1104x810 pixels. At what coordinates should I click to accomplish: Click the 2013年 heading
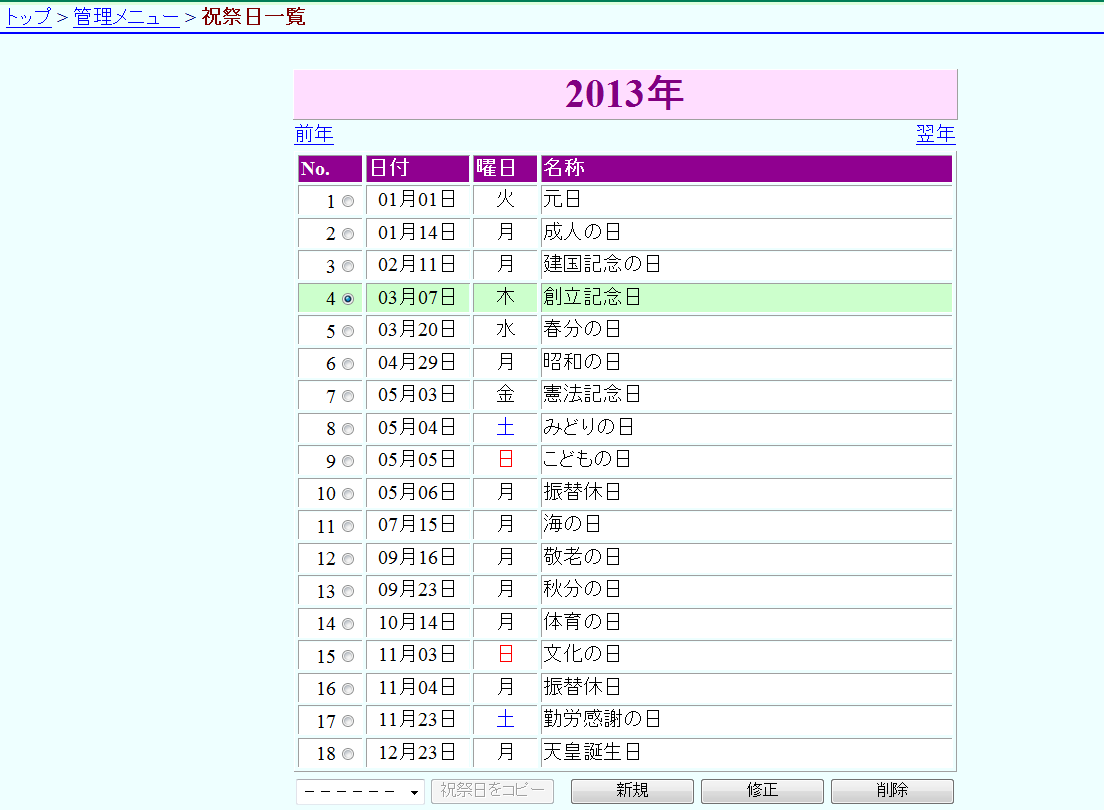click(x=625, y=94)
